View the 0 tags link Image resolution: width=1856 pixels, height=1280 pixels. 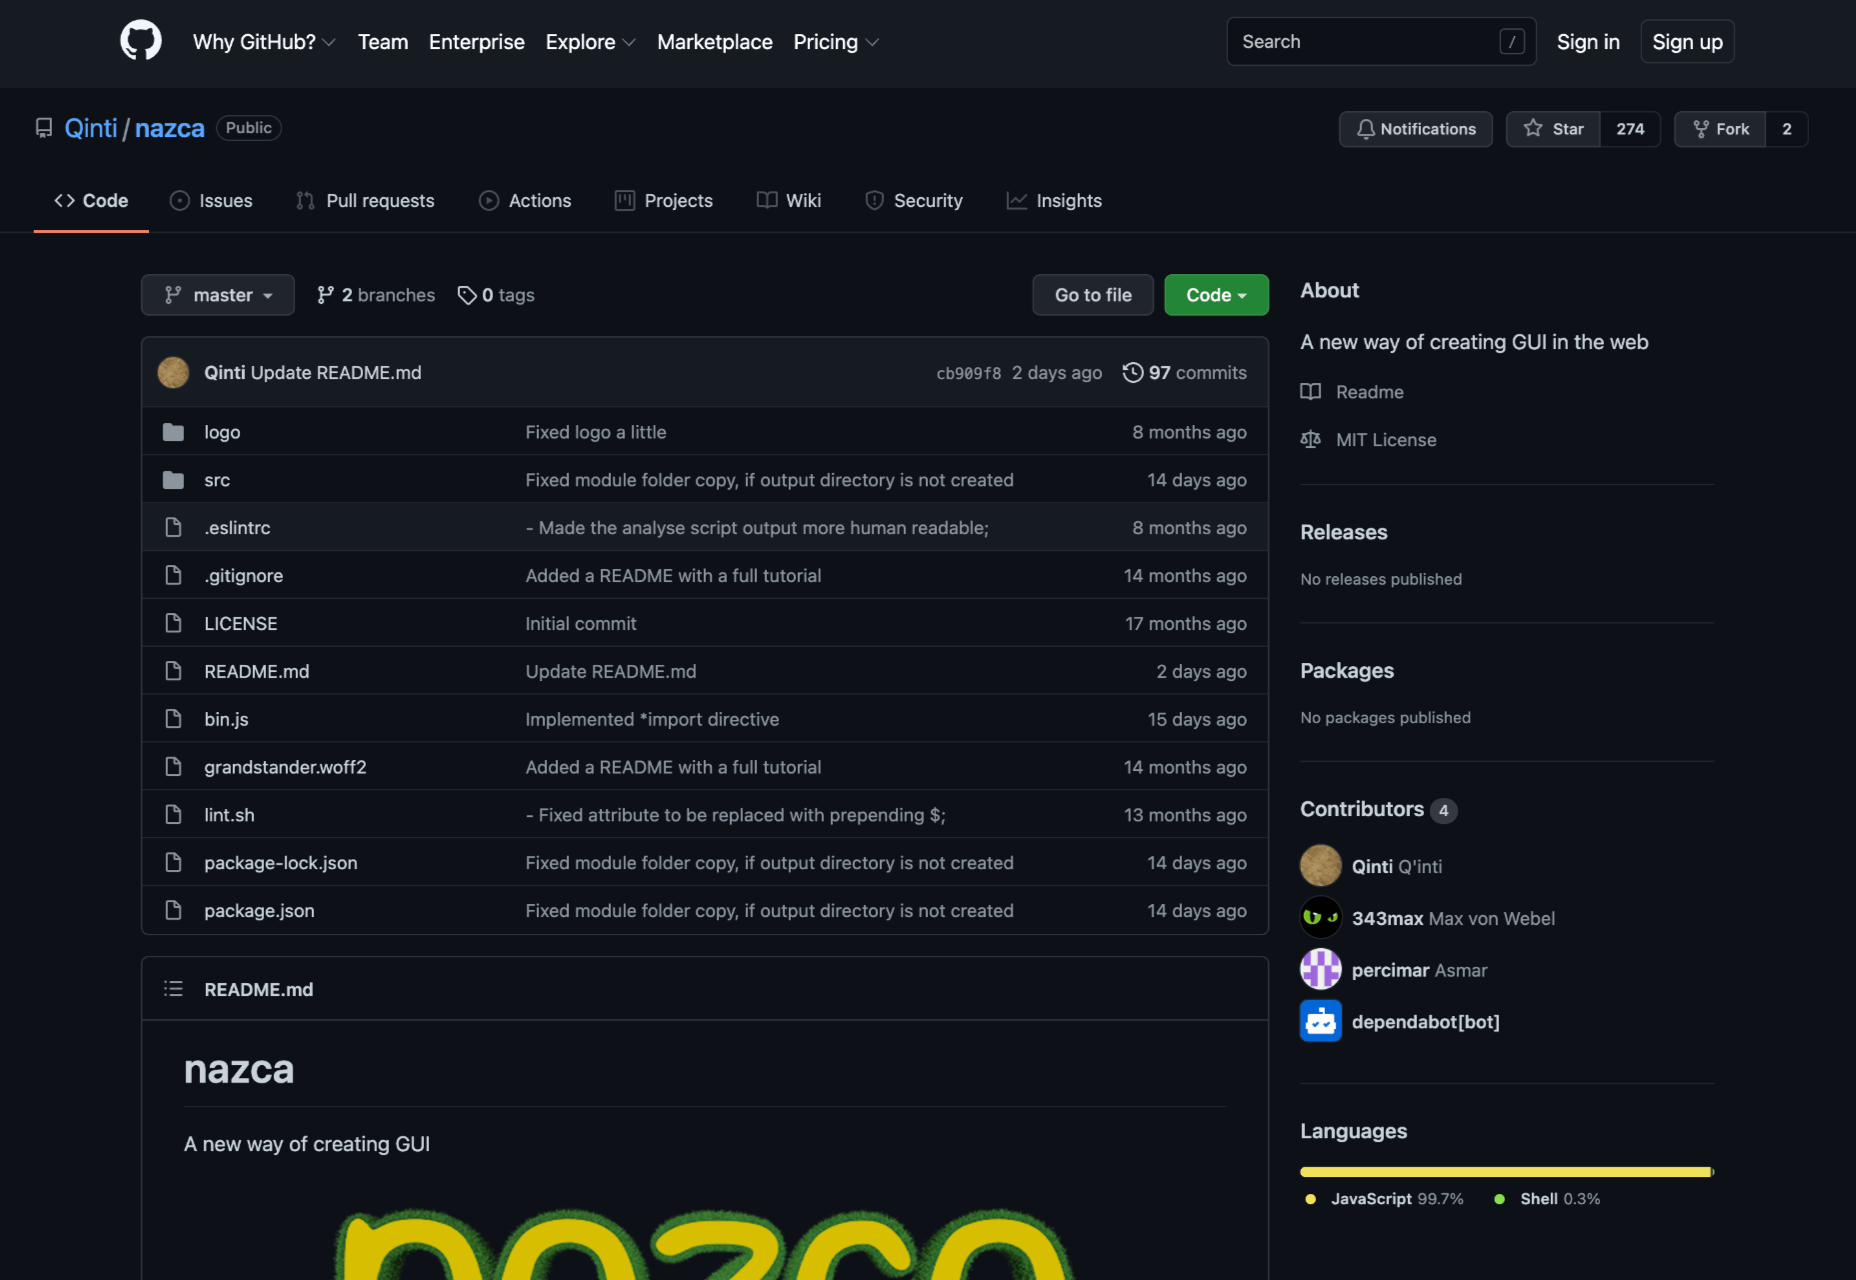click(496, 295)
